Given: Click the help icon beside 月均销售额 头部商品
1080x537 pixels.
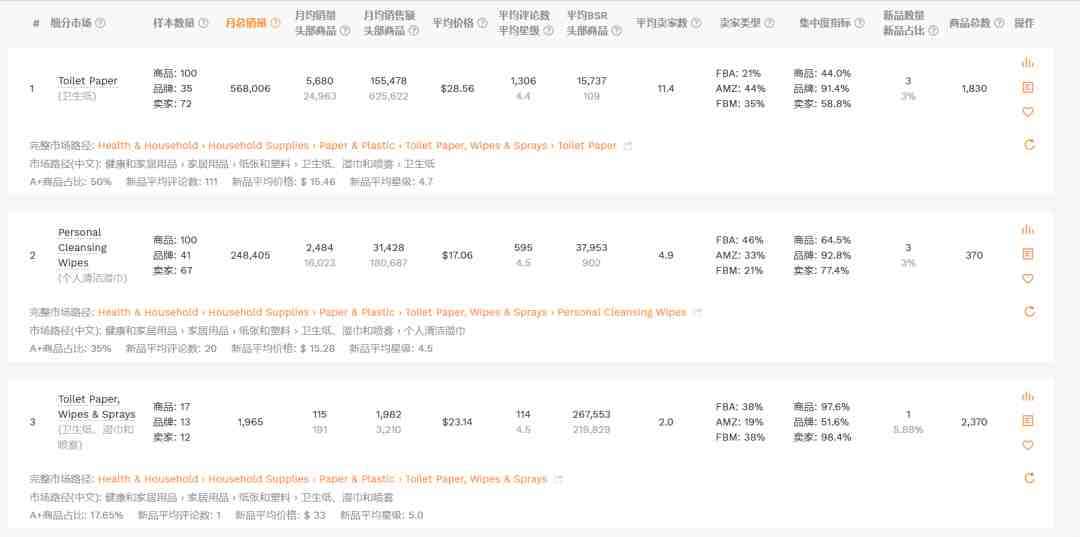Looking at the screenshot, I should click(x=414, y=30).
